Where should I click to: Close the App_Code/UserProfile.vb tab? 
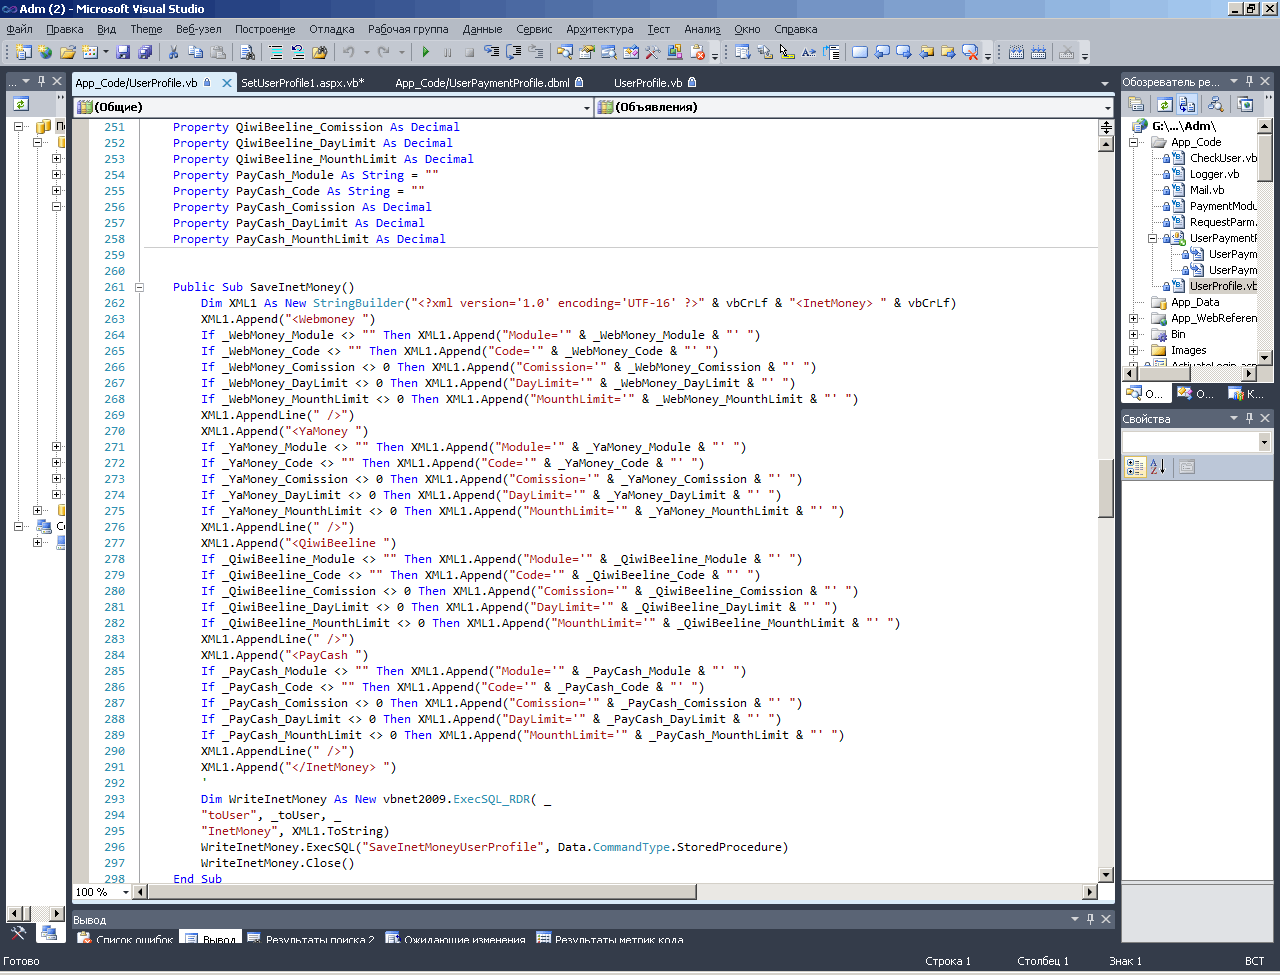coord(227,83)
